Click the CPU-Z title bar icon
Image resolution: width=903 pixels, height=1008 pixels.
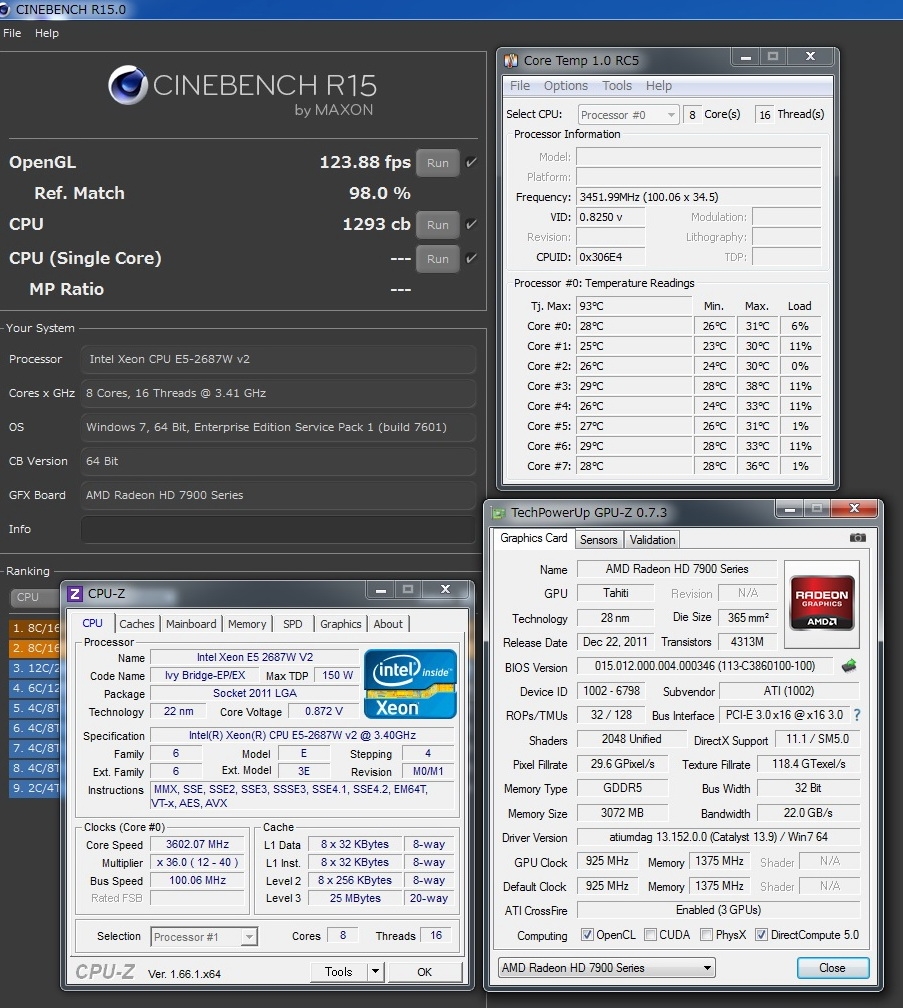point(74,593)
